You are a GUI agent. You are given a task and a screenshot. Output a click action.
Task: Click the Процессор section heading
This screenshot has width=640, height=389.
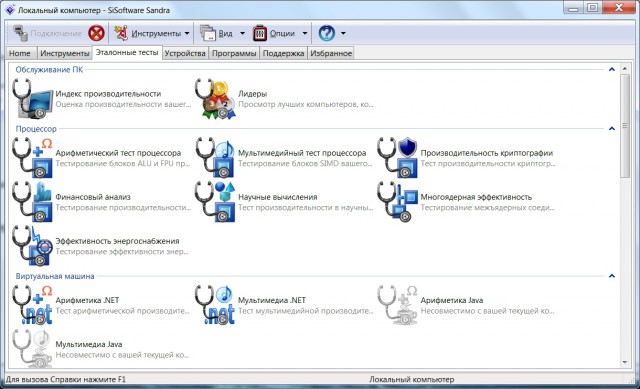coord(36,129)
